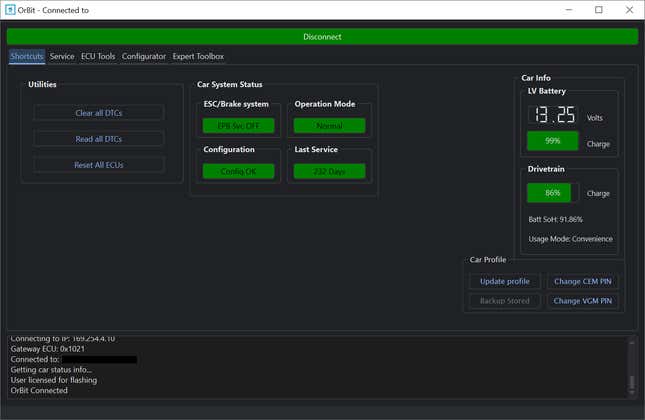Viewport: 645px width, 420px height.
Task: Click the log scroll down arrow
Action: (631, 391)
